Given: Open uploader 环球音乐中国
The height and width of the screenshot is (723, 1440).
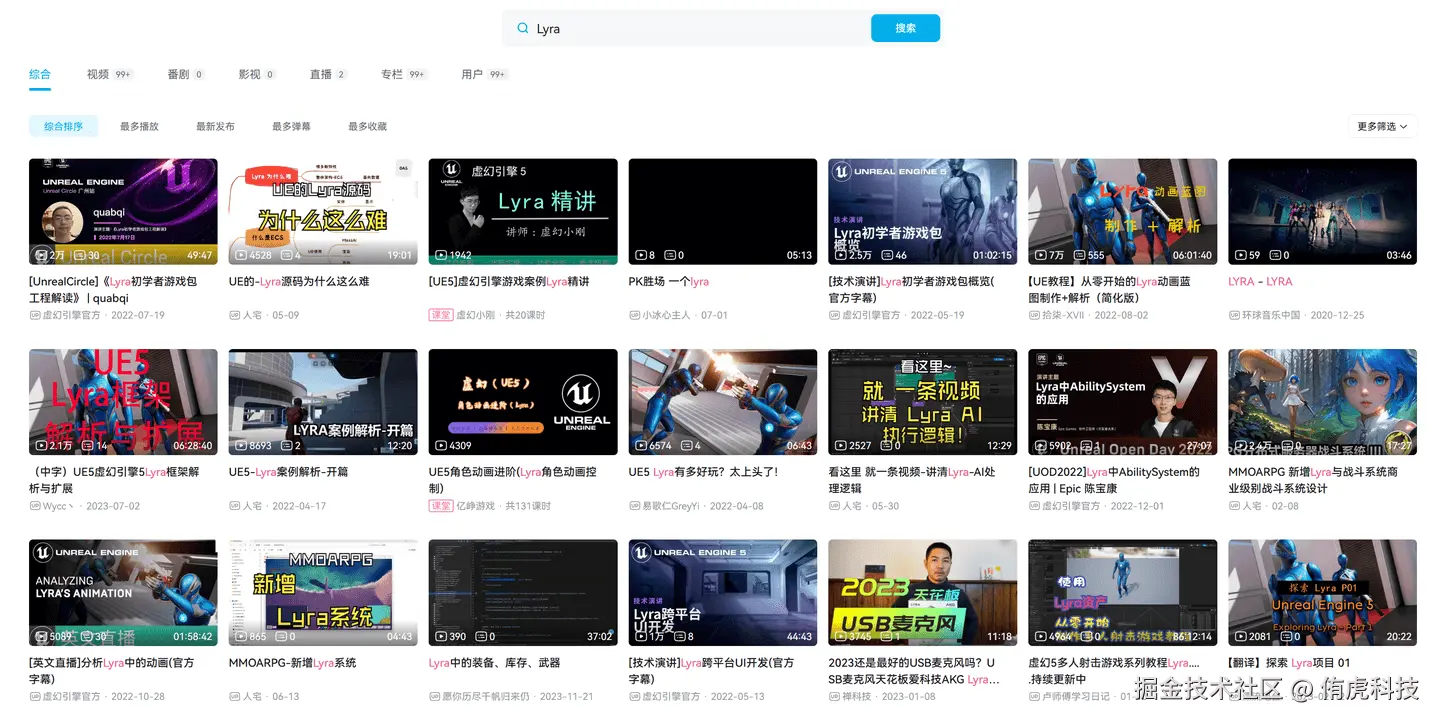Looking at the screenshot, I should [x=1271, y=315].
